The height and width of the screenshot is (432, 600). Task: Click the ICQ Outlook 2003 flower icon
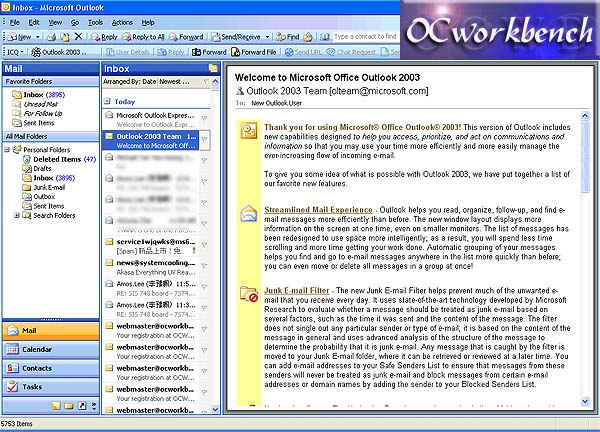pyautogui.click(x=36, y=52)
